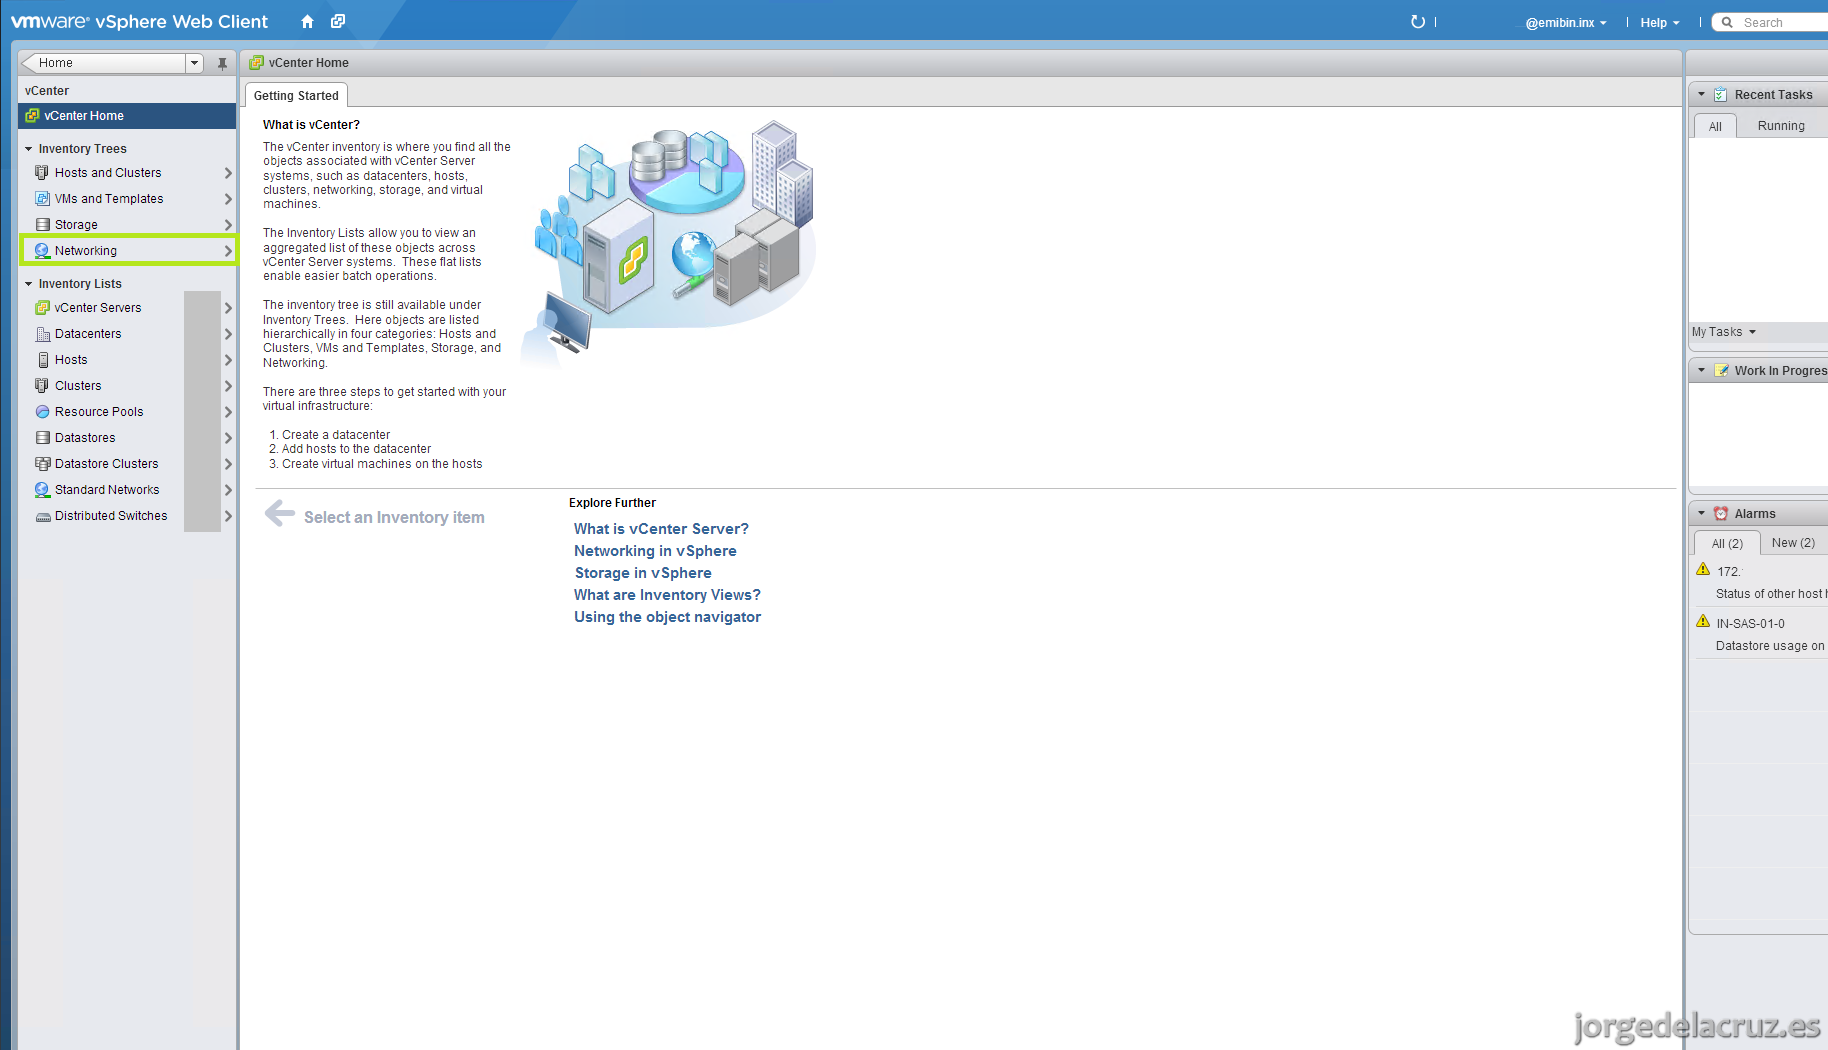
Task: Click the Storage tree icon
Action: [42, 225]
